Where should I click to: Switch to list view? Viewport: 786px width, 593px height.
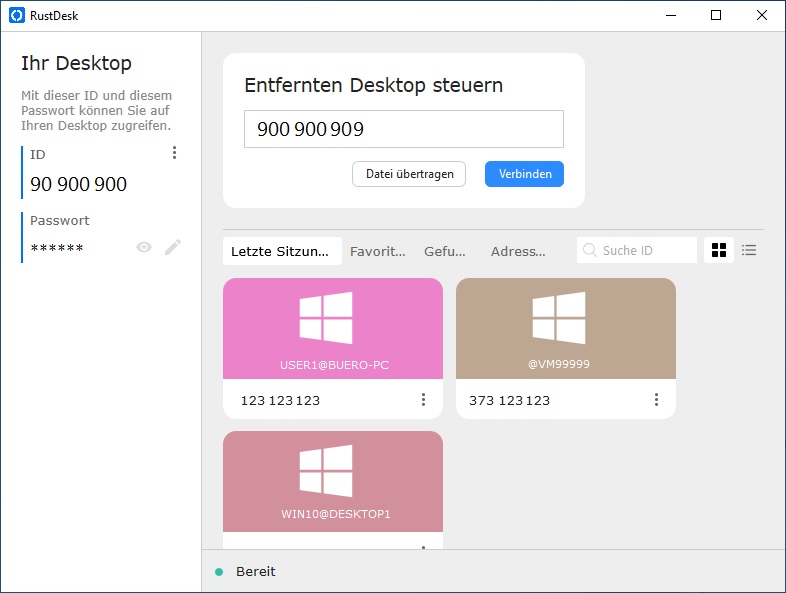pos(749,250)
